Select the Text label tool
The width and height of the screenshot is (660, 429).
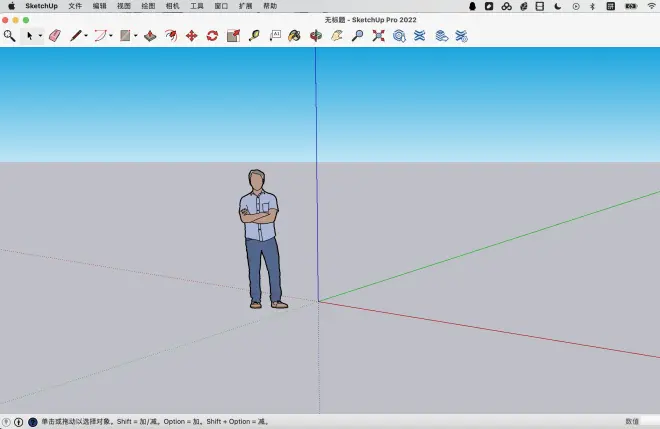click(275, 35)
